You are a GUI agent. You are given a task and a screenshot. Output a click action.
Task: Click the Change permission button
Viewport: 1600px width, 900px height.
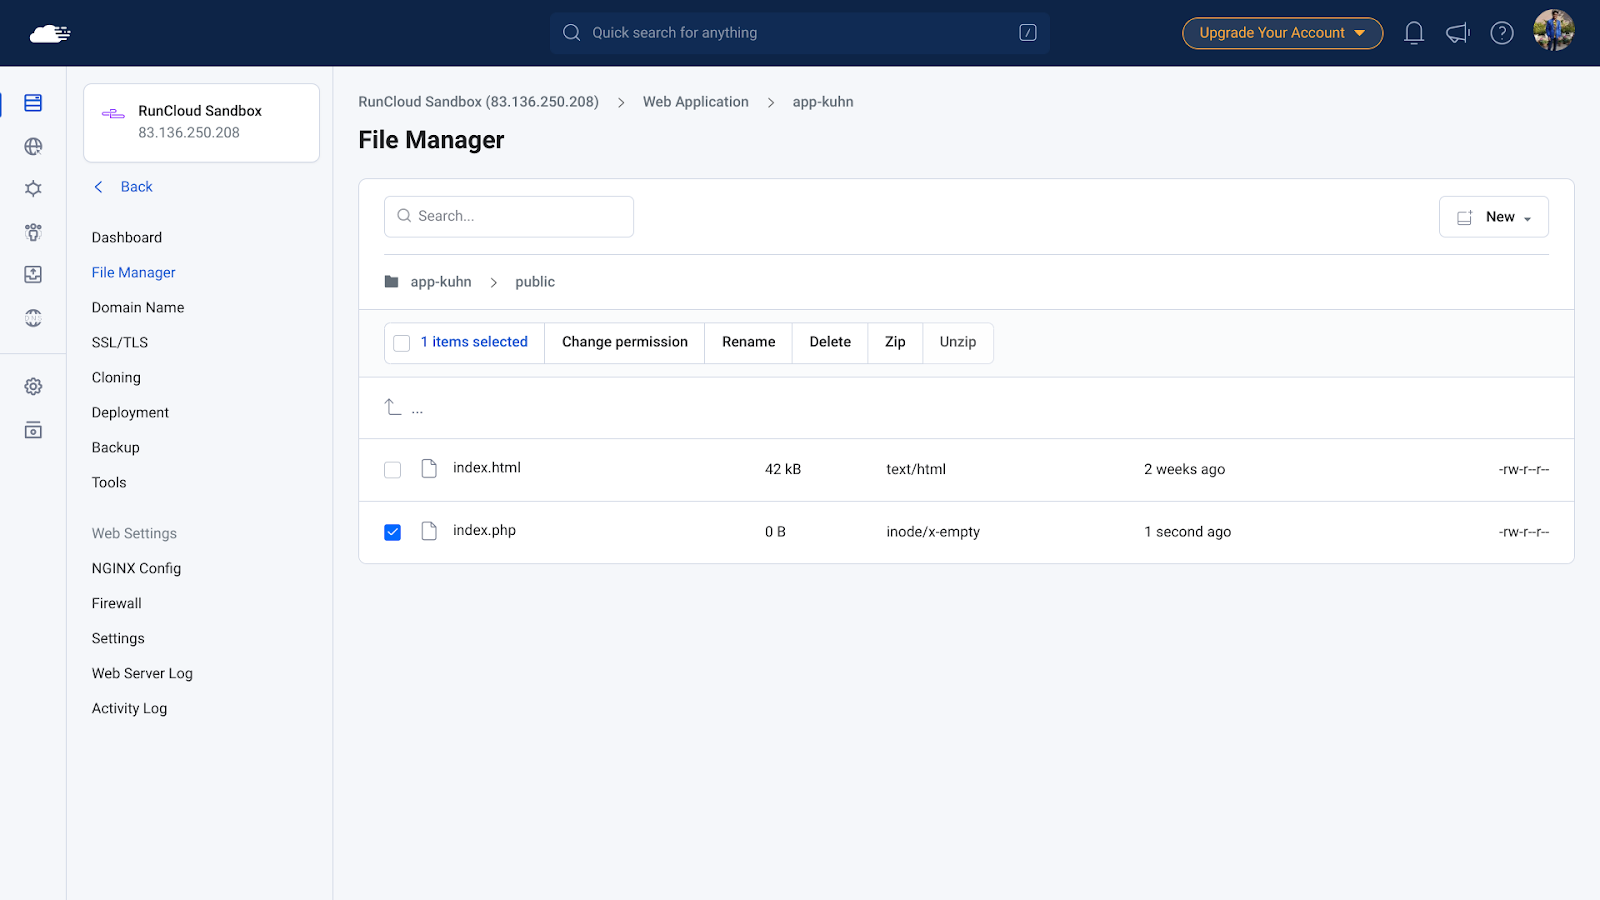[x=625, y=342]
